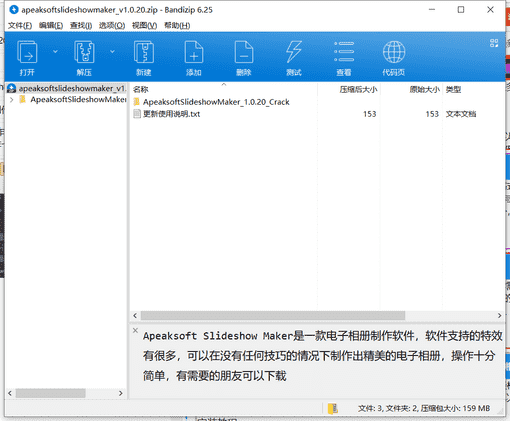This screenshot has height=421, width=510.
Task: Open the 帮助(H) menu
Action: (x=177, y=25)
